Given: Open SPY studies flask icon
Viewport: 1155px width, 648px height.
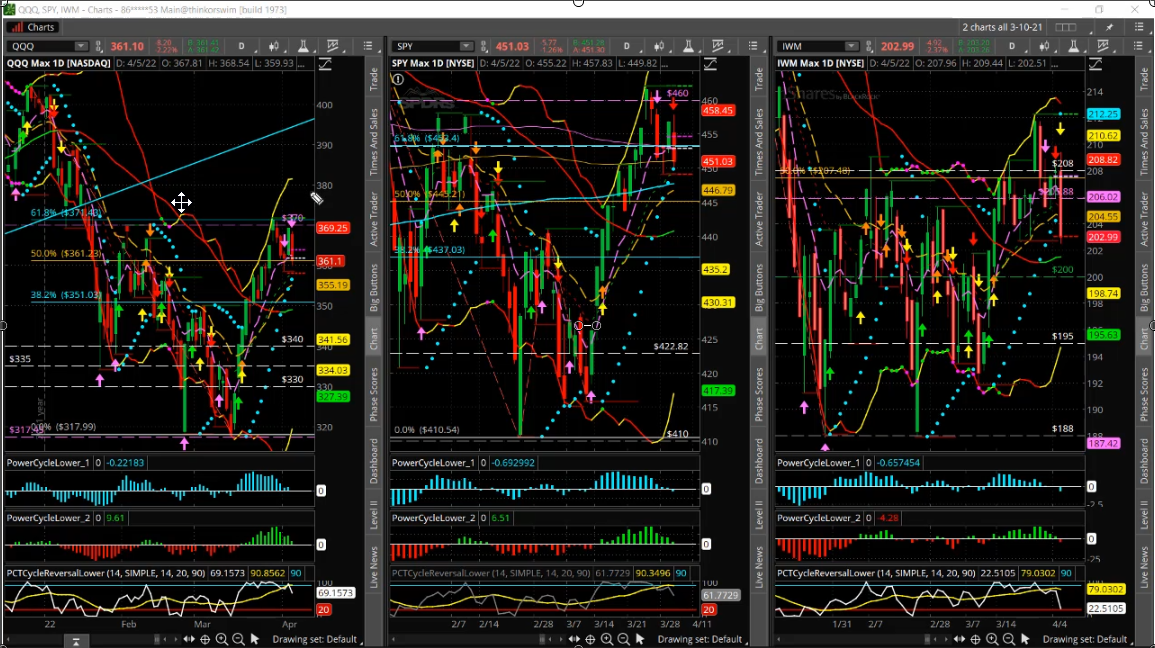Looking at the screenshot, I should coord(688,46).
